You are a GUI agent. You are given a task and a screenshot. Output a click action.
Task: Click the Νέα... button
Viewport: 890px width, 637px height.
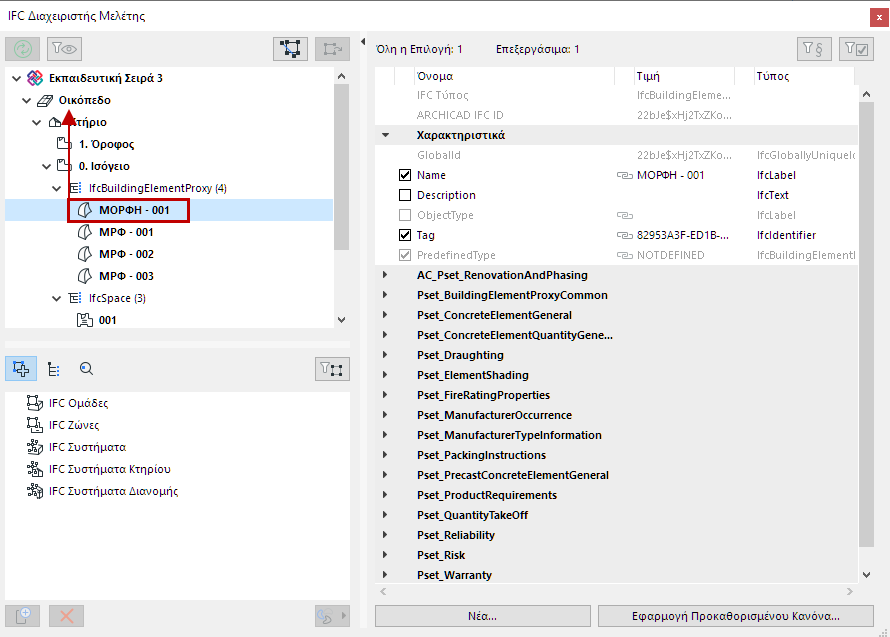[x=482, y=616]
